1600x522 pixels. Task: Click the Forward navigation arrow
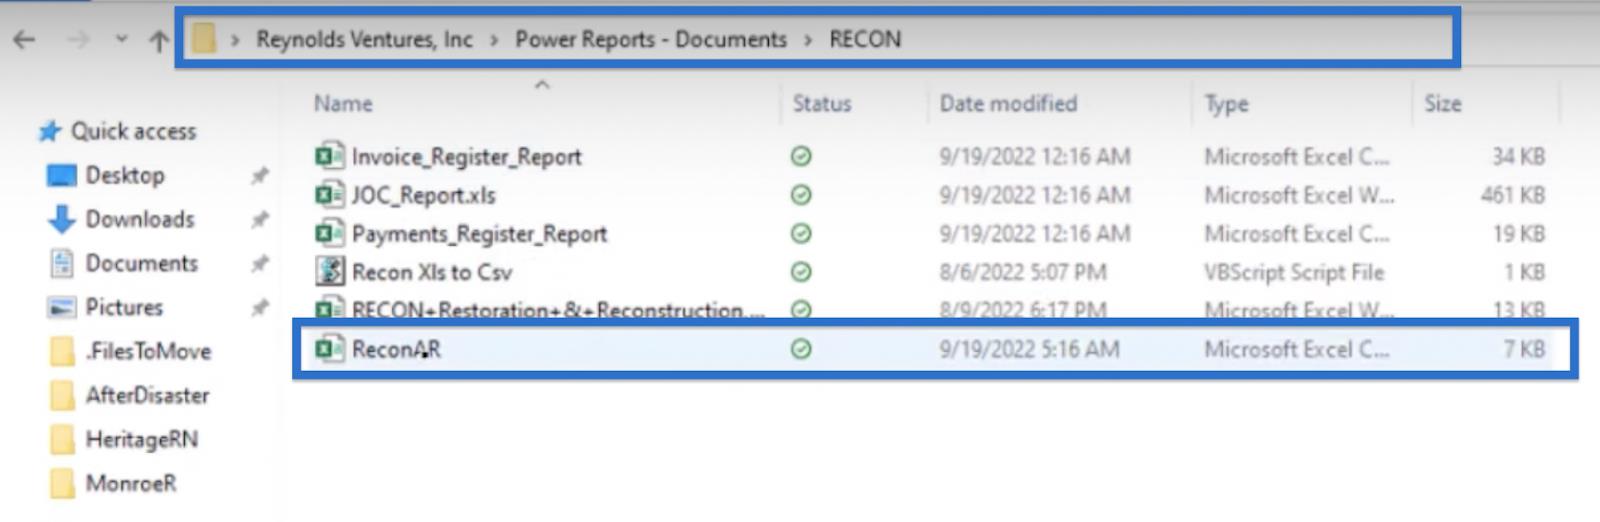click(x=77, y=39)
